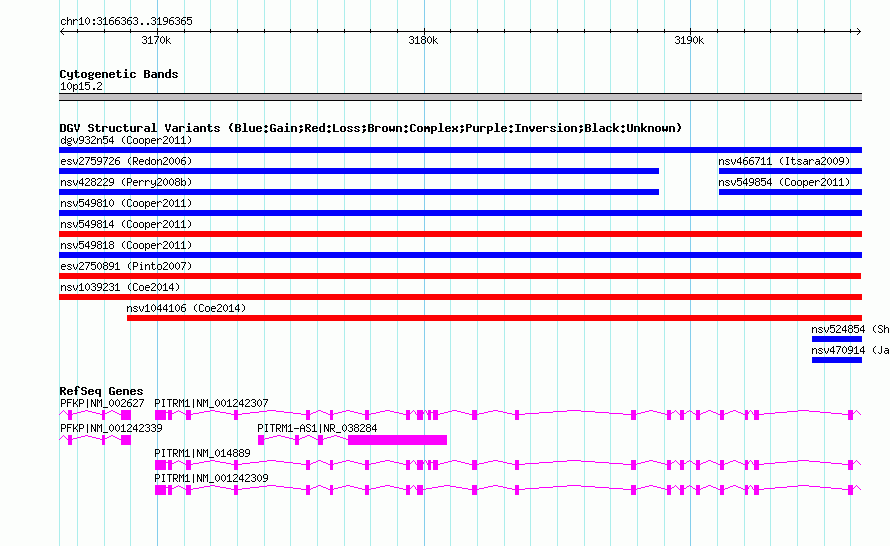
Task: Click nsv466711 (Itsara2009) variant label
Action: (784, 161)
